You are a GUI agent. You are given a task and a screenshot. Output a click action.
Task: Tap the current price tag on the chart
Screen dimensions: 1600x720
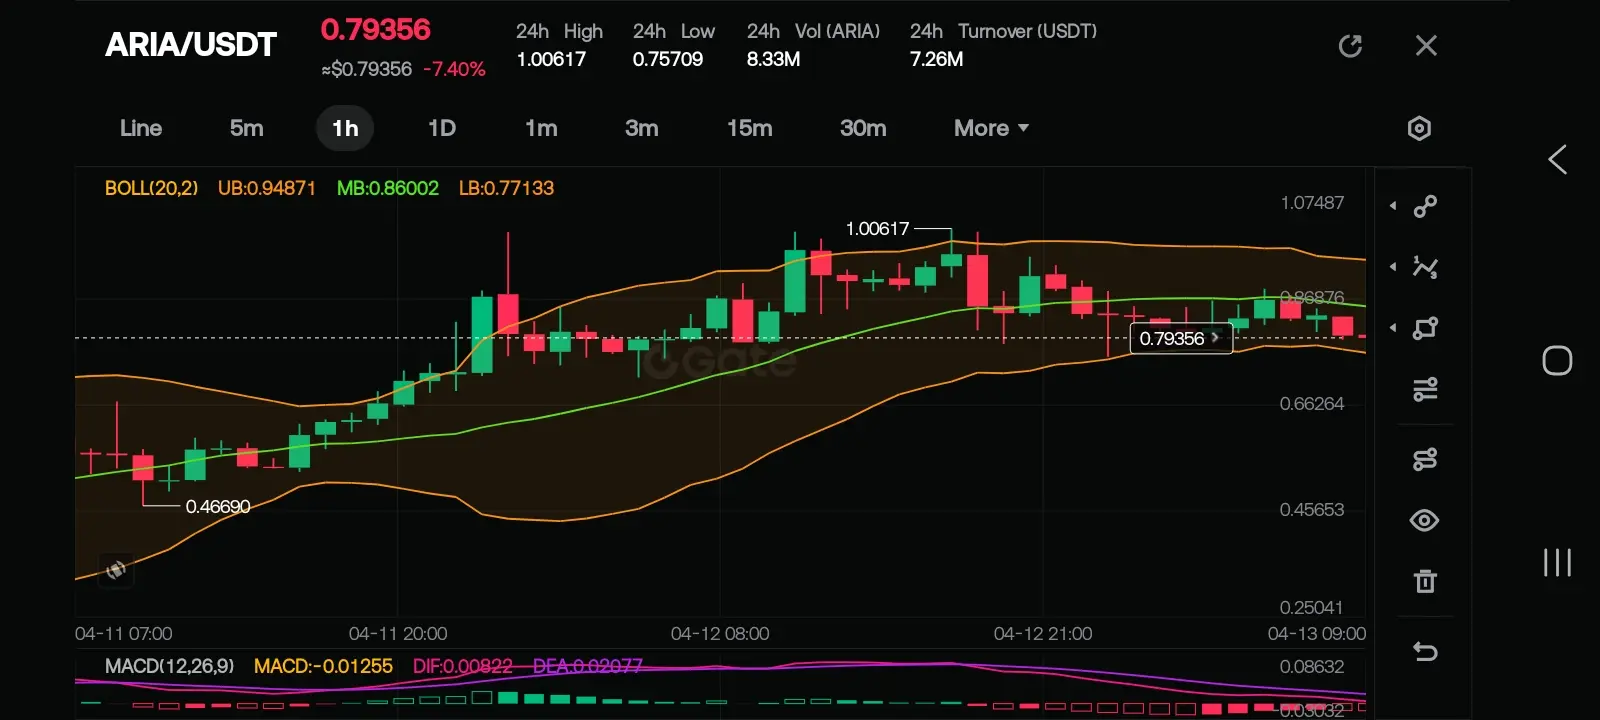[x=1181, y=338]
